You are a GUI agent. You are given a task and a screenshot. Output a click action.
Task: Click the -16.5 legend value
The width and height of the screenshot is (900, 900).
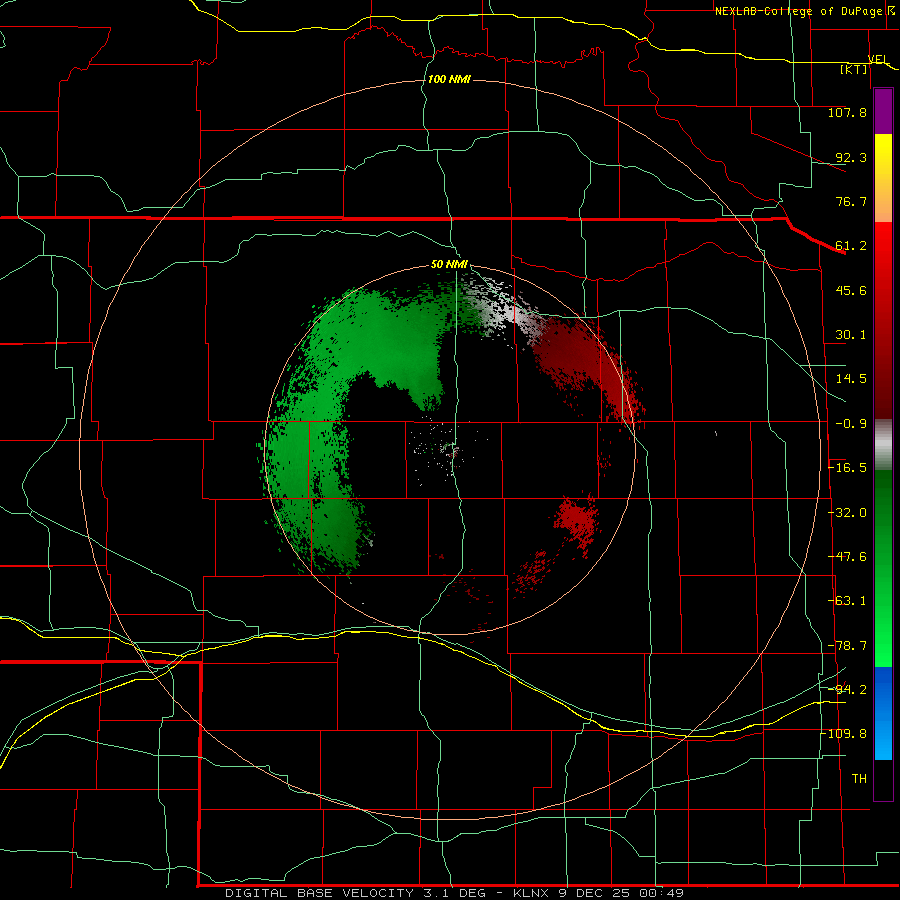(x=847, y=468)
